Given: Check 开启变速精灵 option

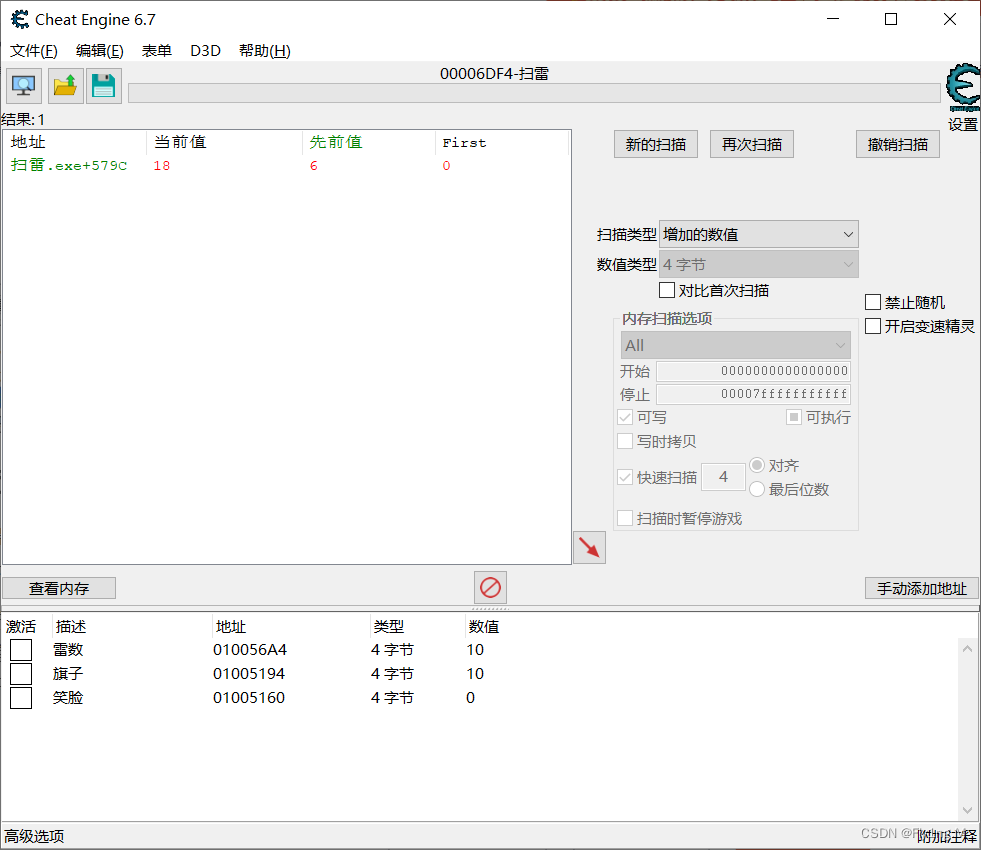Looking at the screenshot, I should coord(873,325).
